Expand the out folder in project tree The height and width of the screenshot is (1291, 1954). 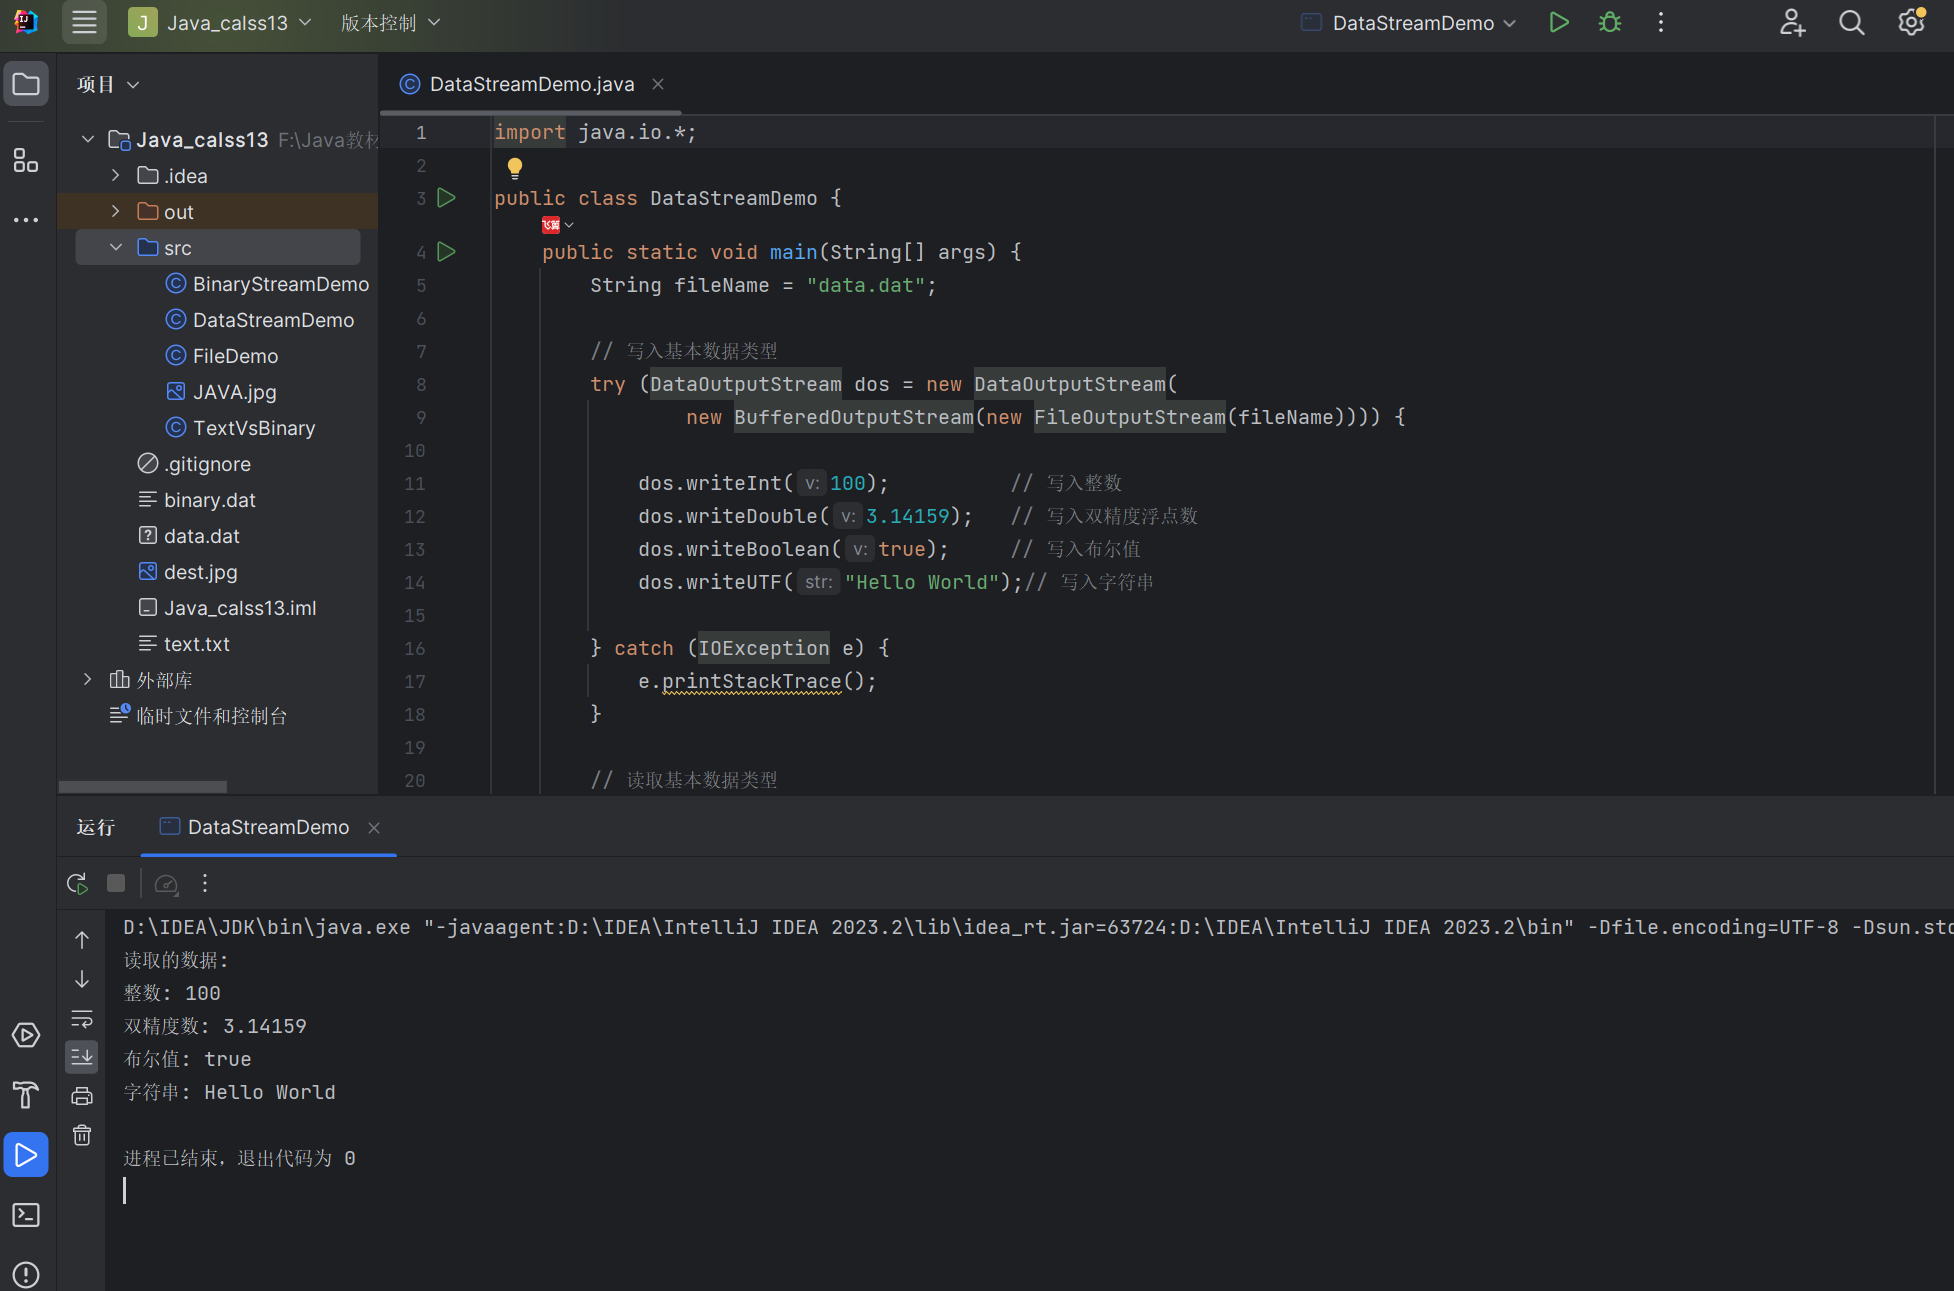[116, 211]
